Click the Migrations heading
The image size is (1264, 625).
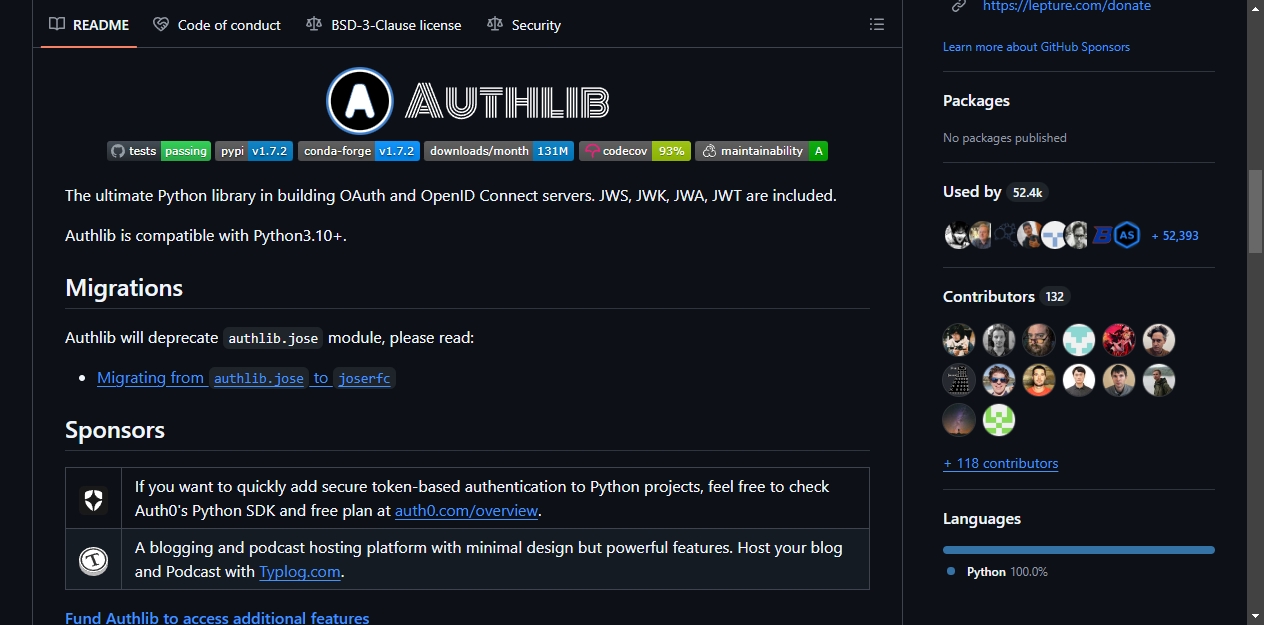pos(124,288)
